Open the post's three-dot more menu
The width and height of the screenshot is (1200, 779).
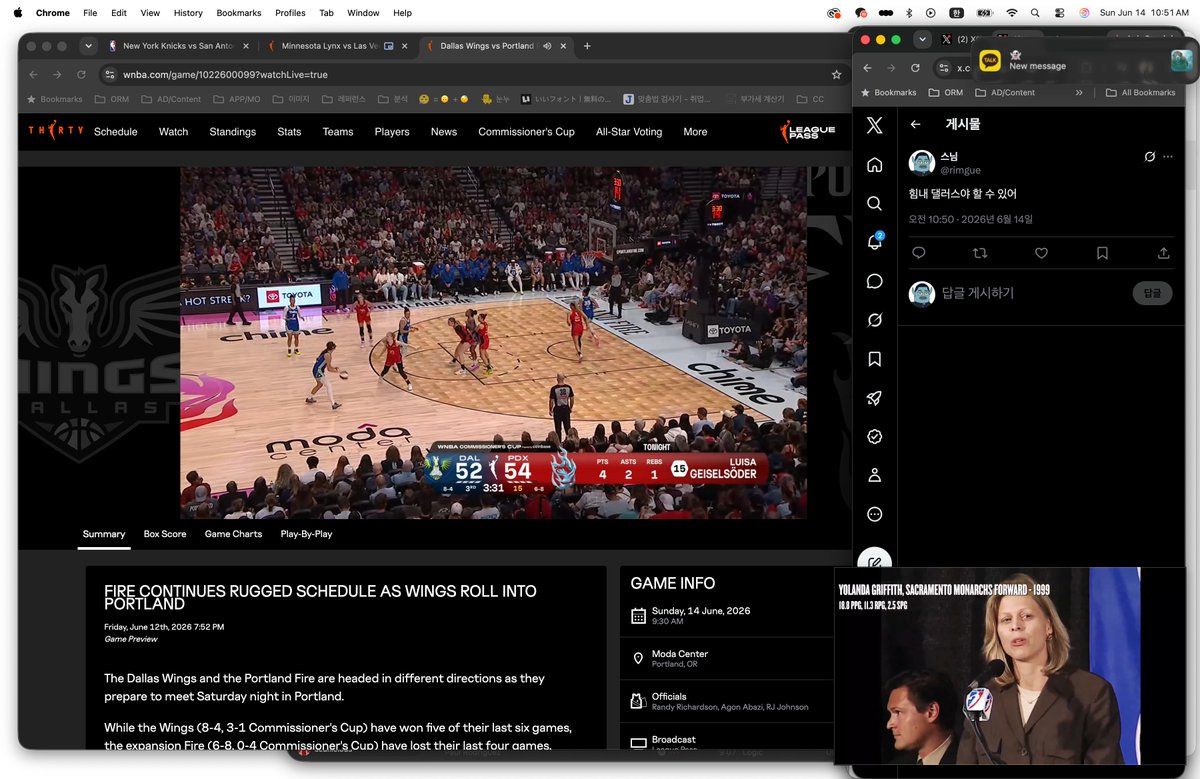[x=1168, y=157]
